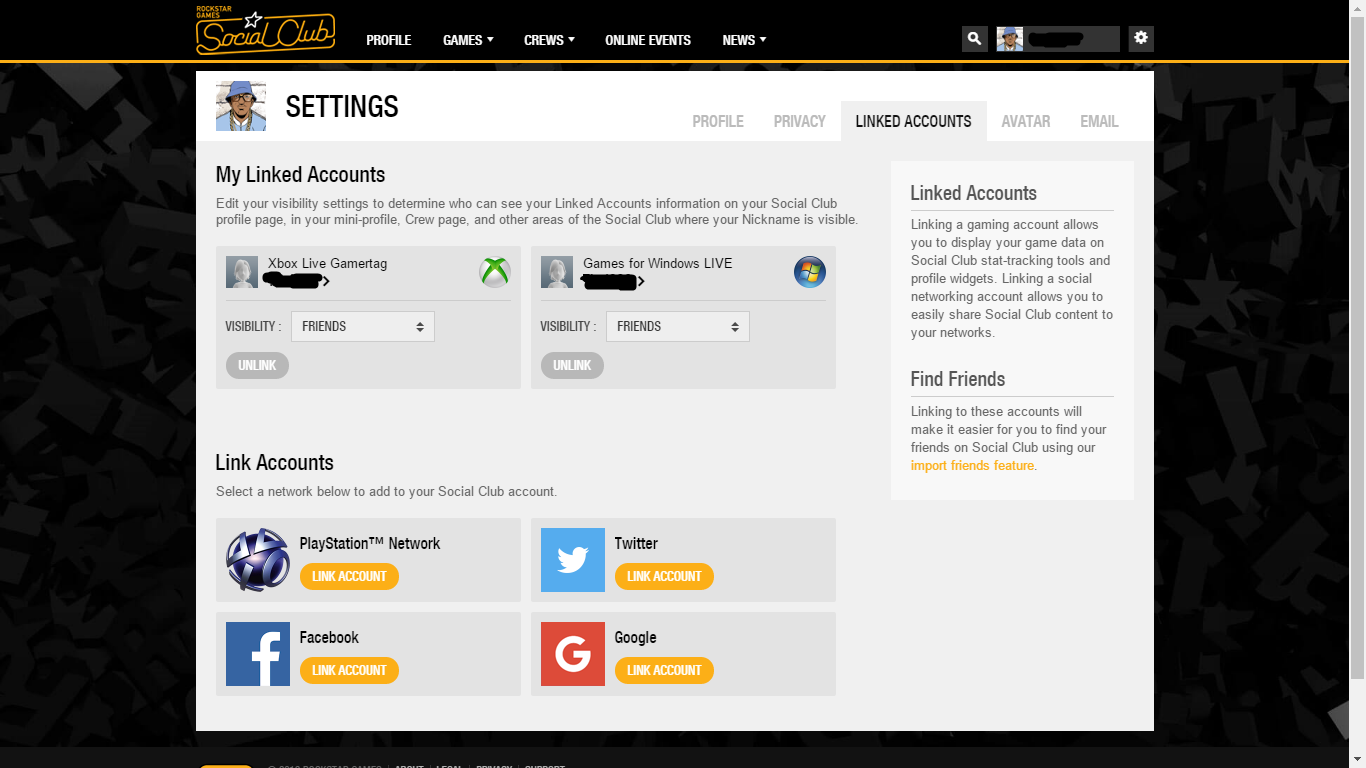Click the 'Facebook' network name text
Viewport: 1366px width, 768px height.
pos(329,637)
